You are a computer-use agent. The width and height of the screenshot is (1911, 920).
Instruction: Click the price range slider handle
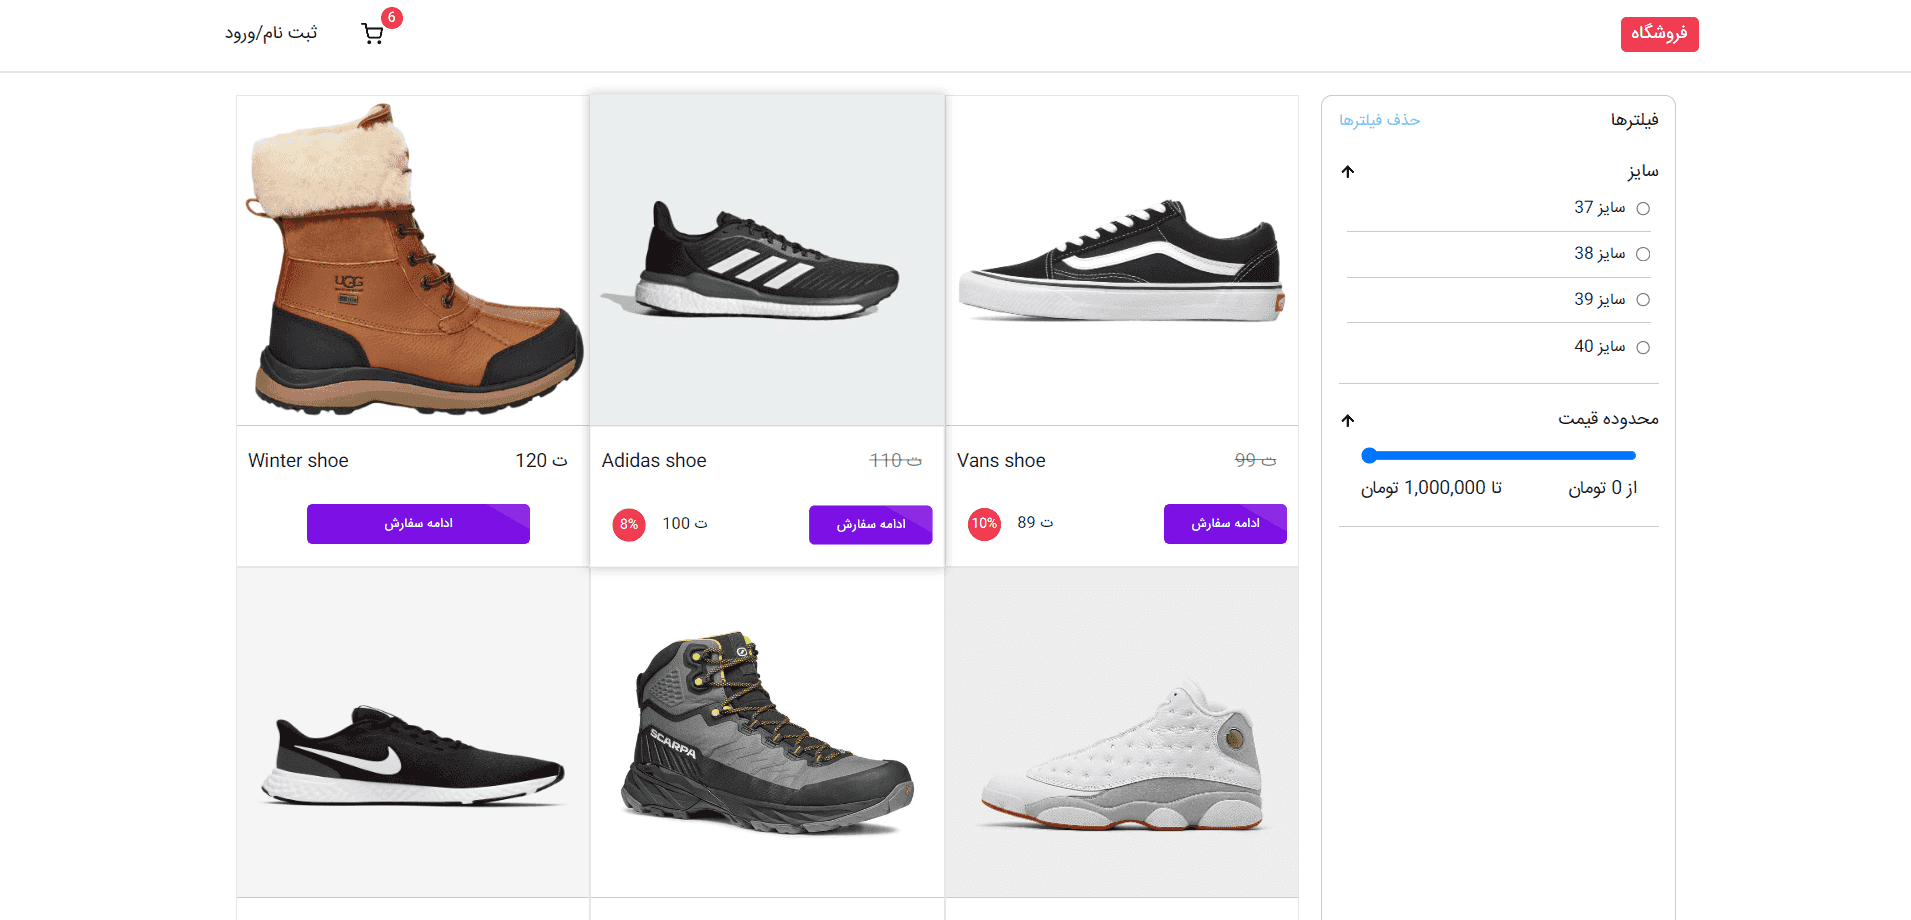(x=1368, y=455)
